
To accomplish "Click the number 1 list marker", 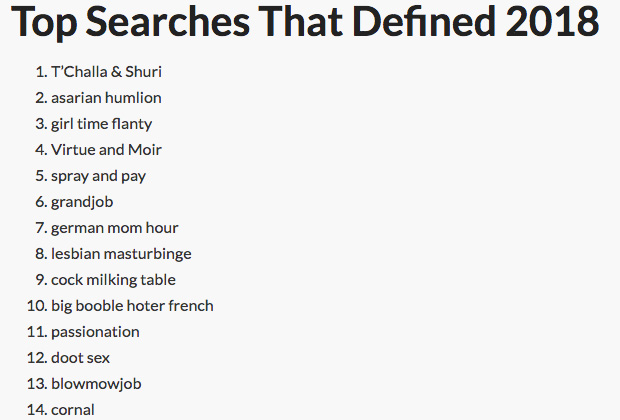I will coord(40,72).
